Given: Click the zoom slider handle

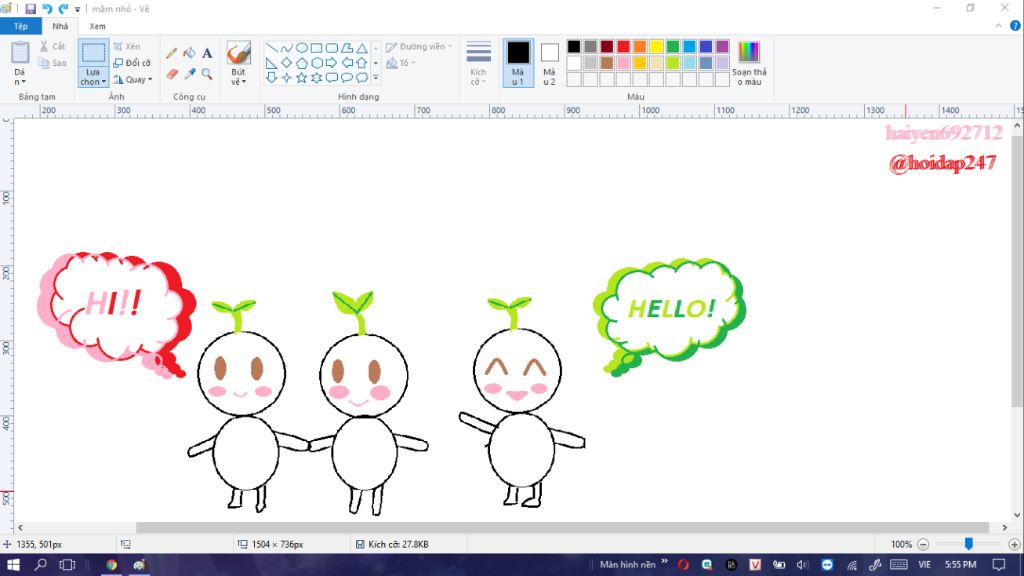Looking at the screenshot, I should point(968,544).
